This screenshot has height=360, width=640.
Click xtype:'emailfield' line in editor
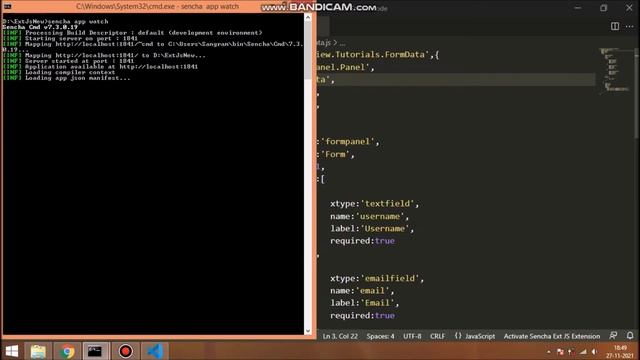coord(377,278)
